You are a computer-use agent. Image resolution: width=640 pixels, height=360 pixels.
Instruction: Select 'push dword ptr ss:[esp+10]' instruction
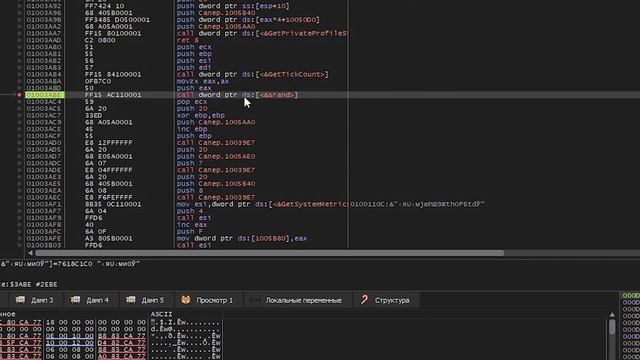pyautogui.click(x=233, y=6)
